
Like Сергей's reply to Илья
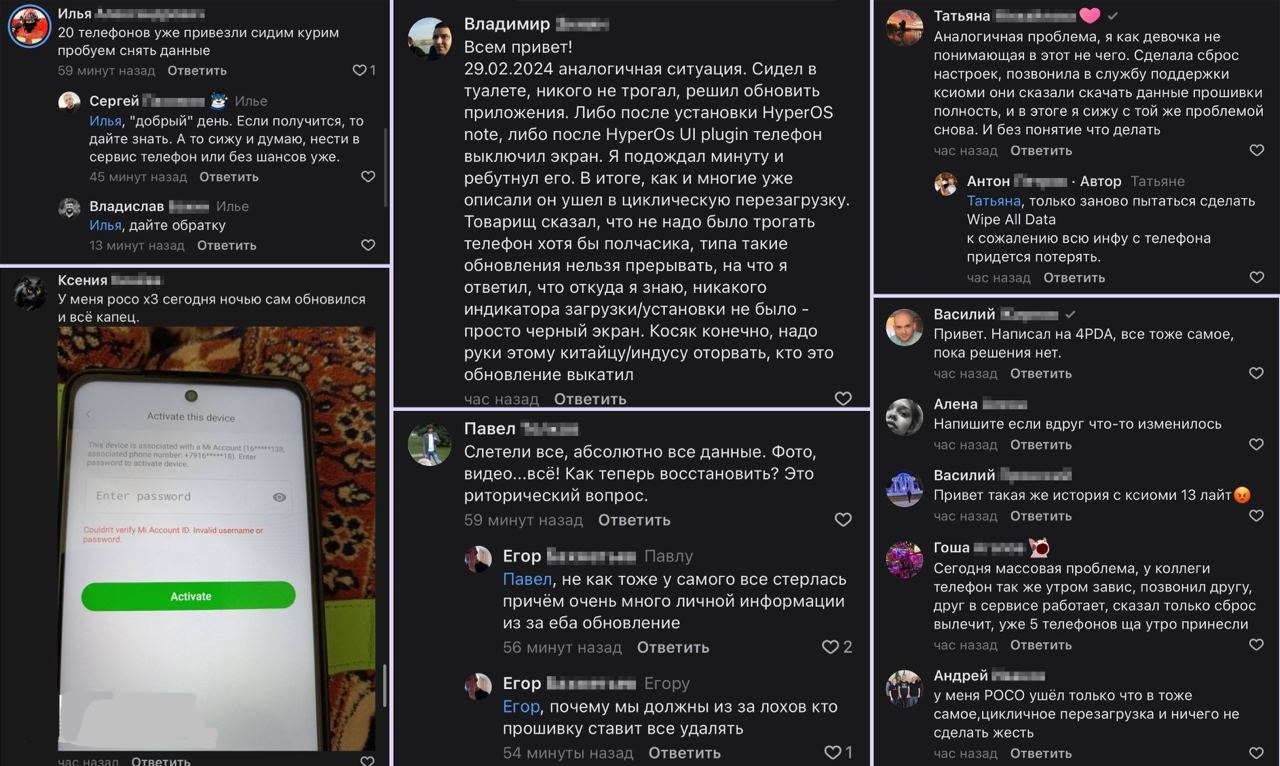(368, 176)
